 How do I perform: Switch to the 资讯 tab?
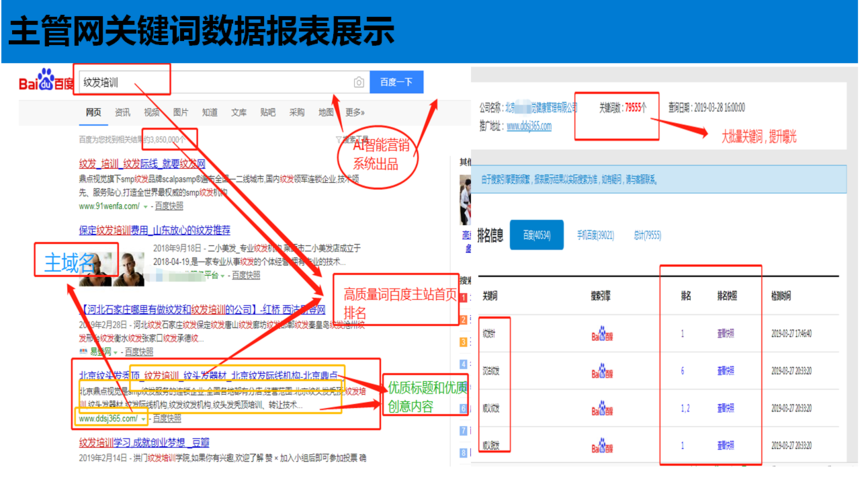pos(122,112)
